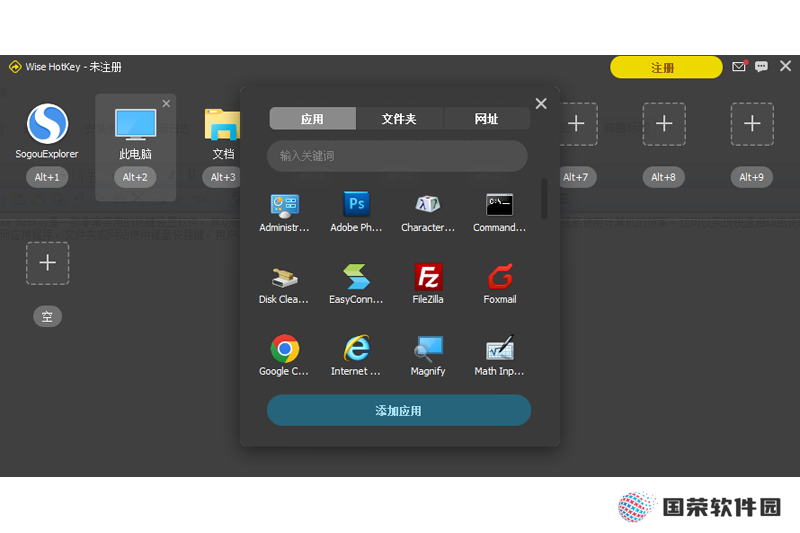The height and width of the screenshot is (533, 800).
Task: Switch to the 文件夹 tab
Action: click(399, 119)
